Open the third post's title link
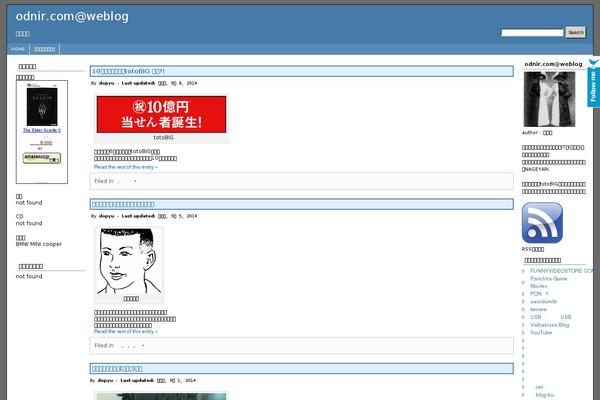Screen dimensions: 600x400 [117, 369]
